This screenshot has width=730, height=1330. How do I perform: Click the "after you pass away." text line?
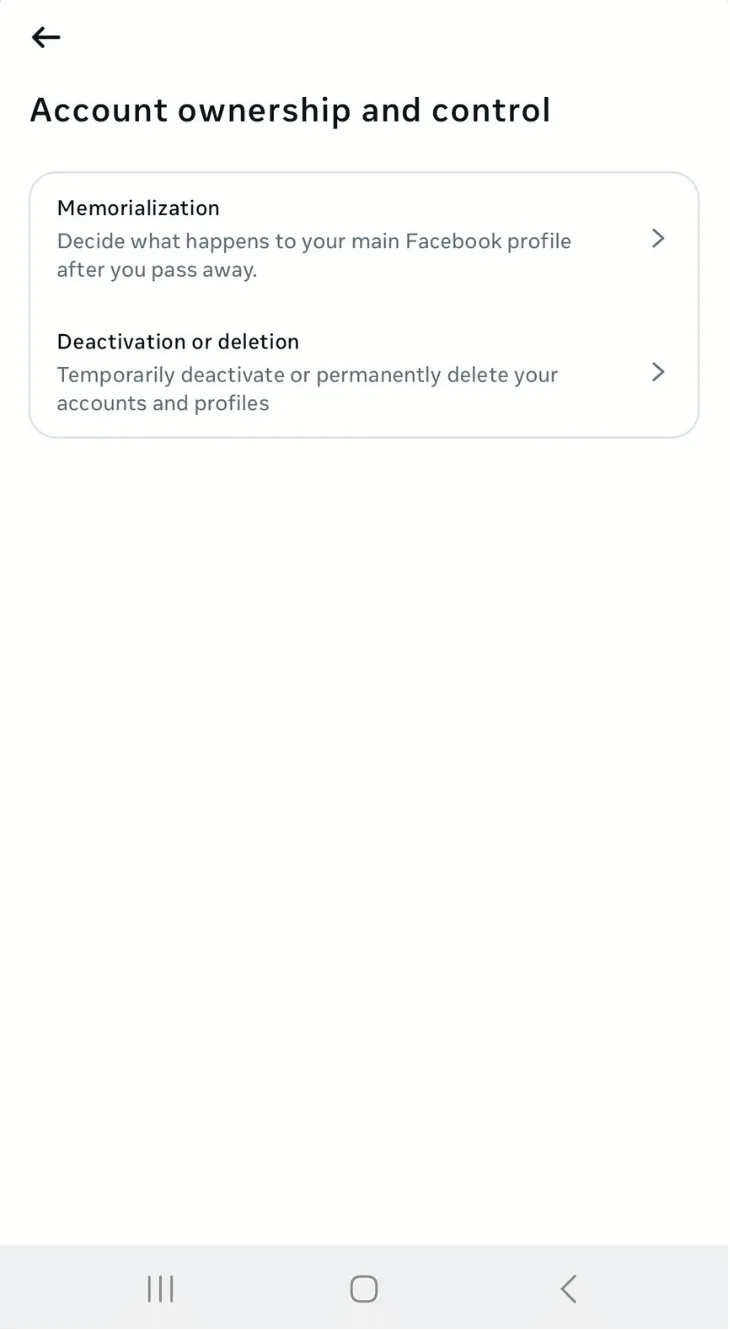(x=157, y=270)
